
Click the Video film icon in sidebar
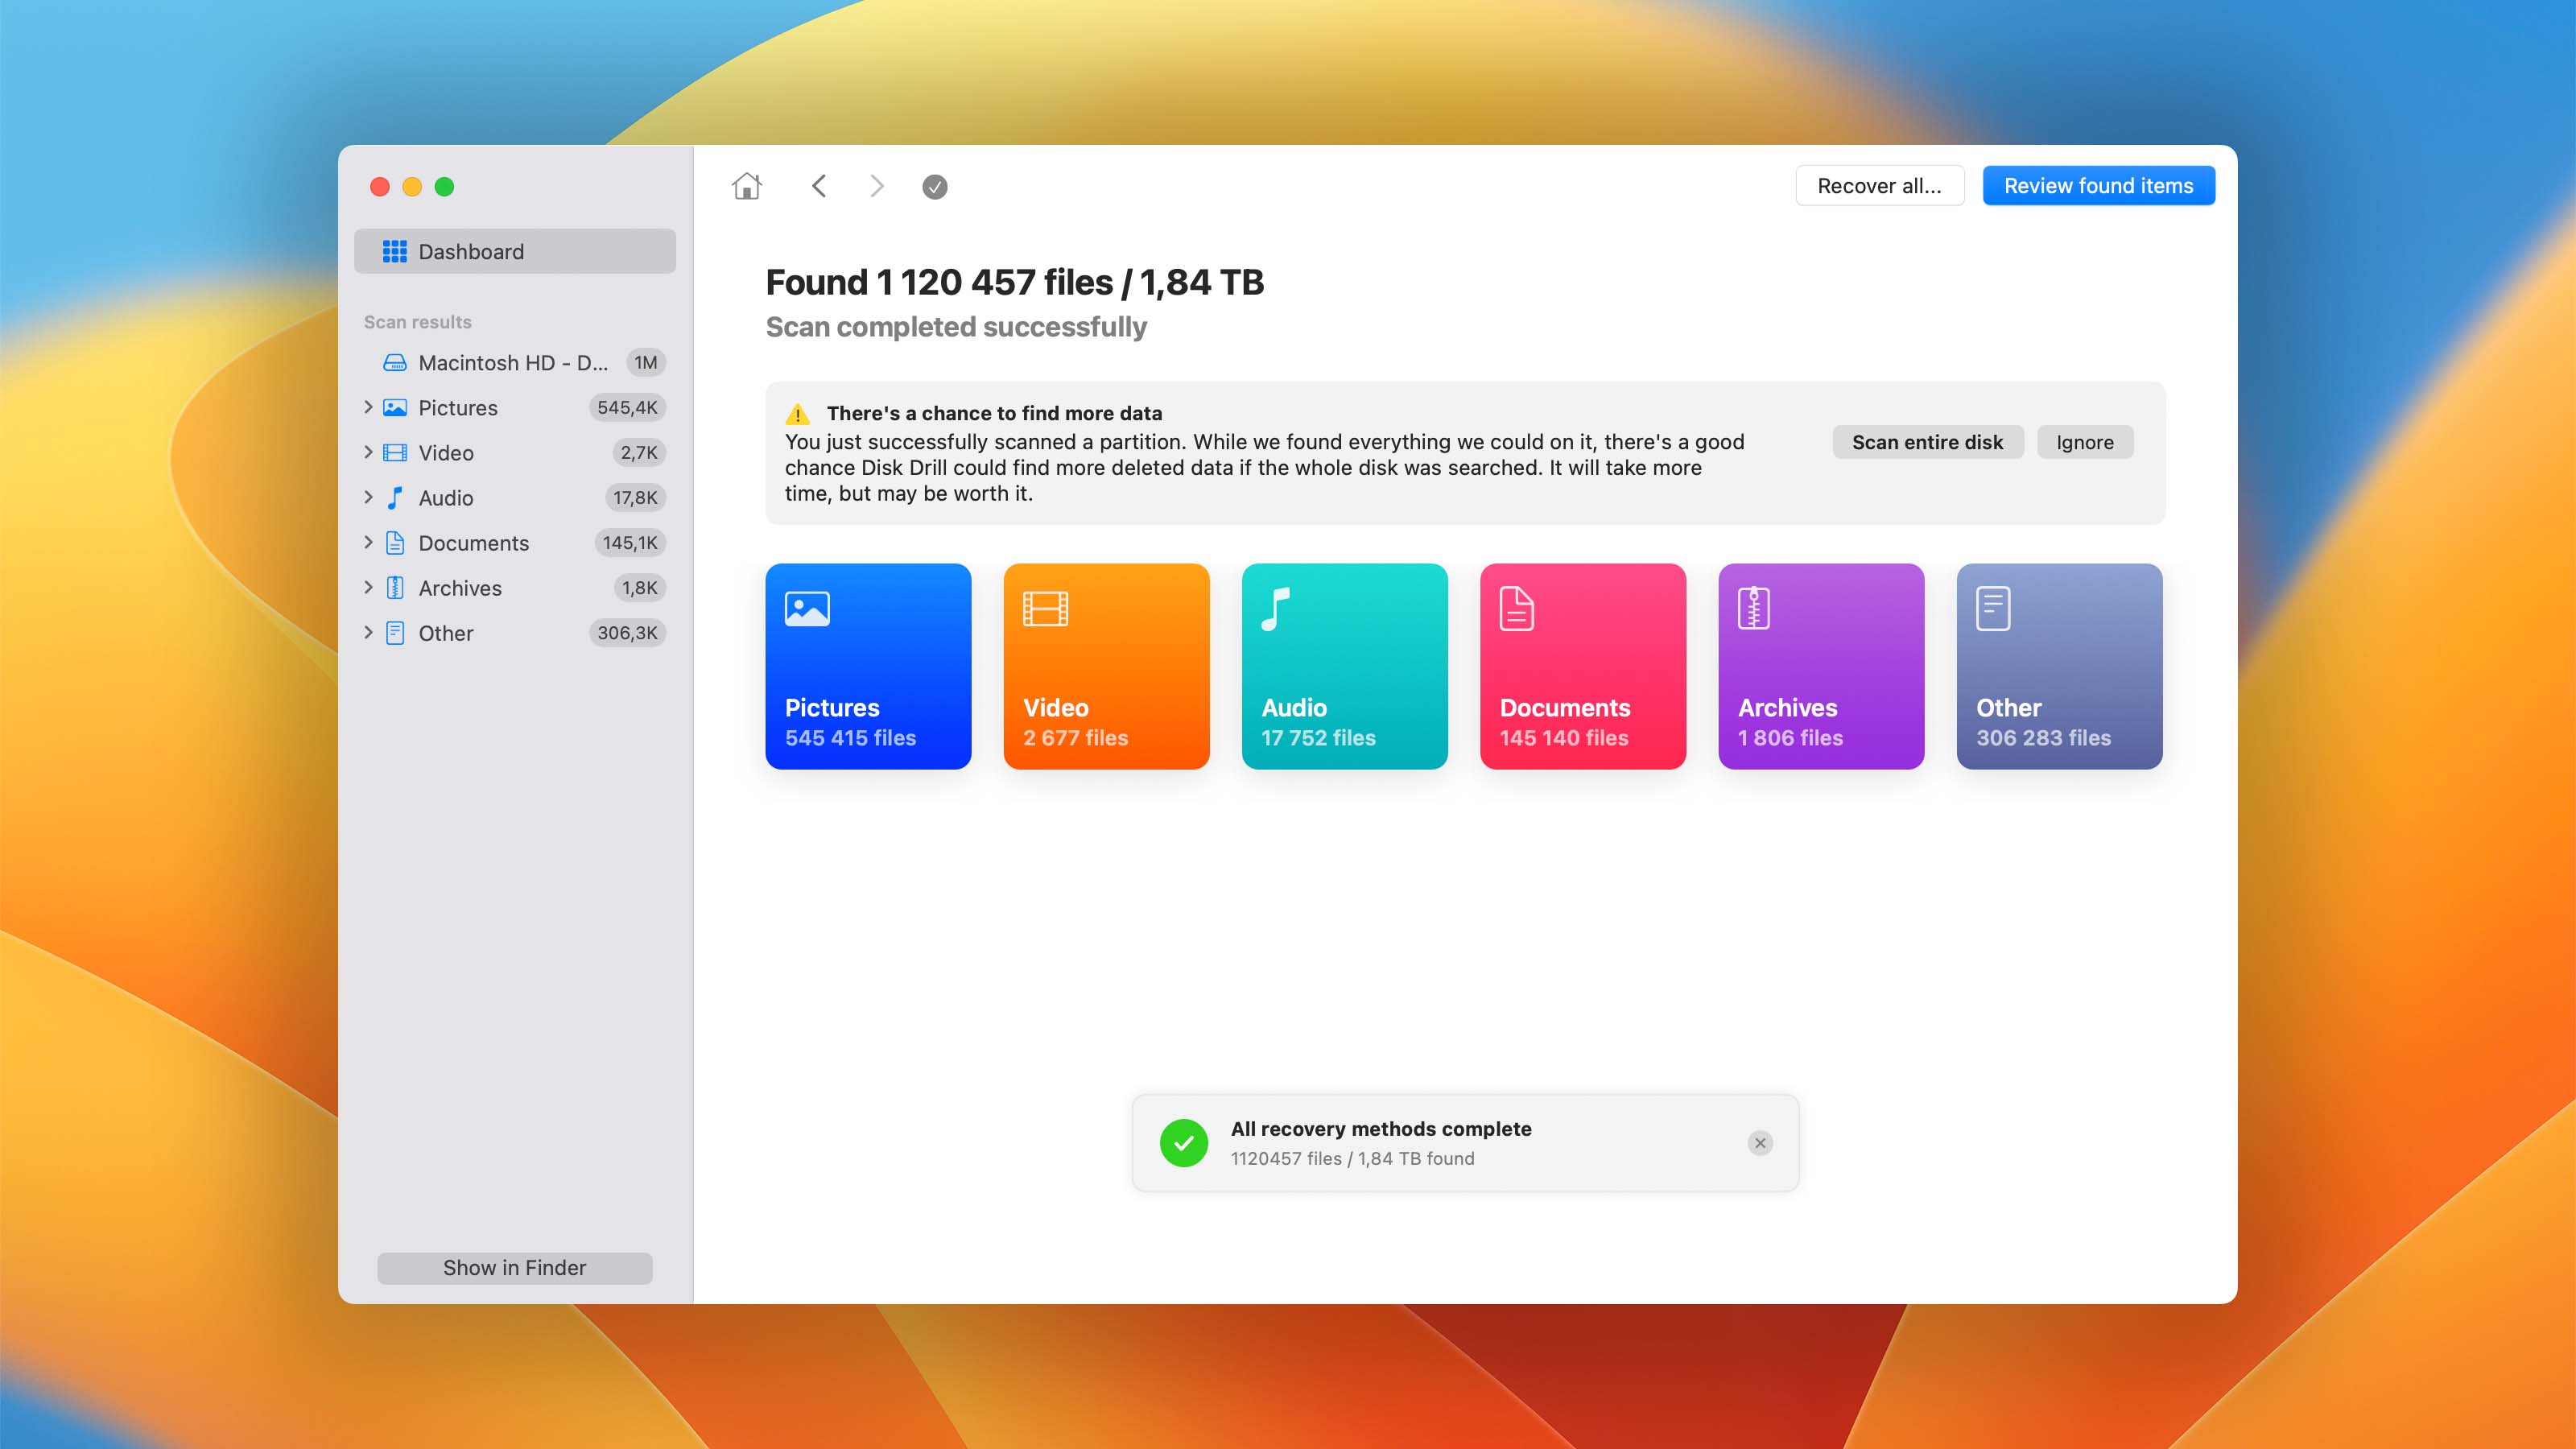tap(395, 452)
